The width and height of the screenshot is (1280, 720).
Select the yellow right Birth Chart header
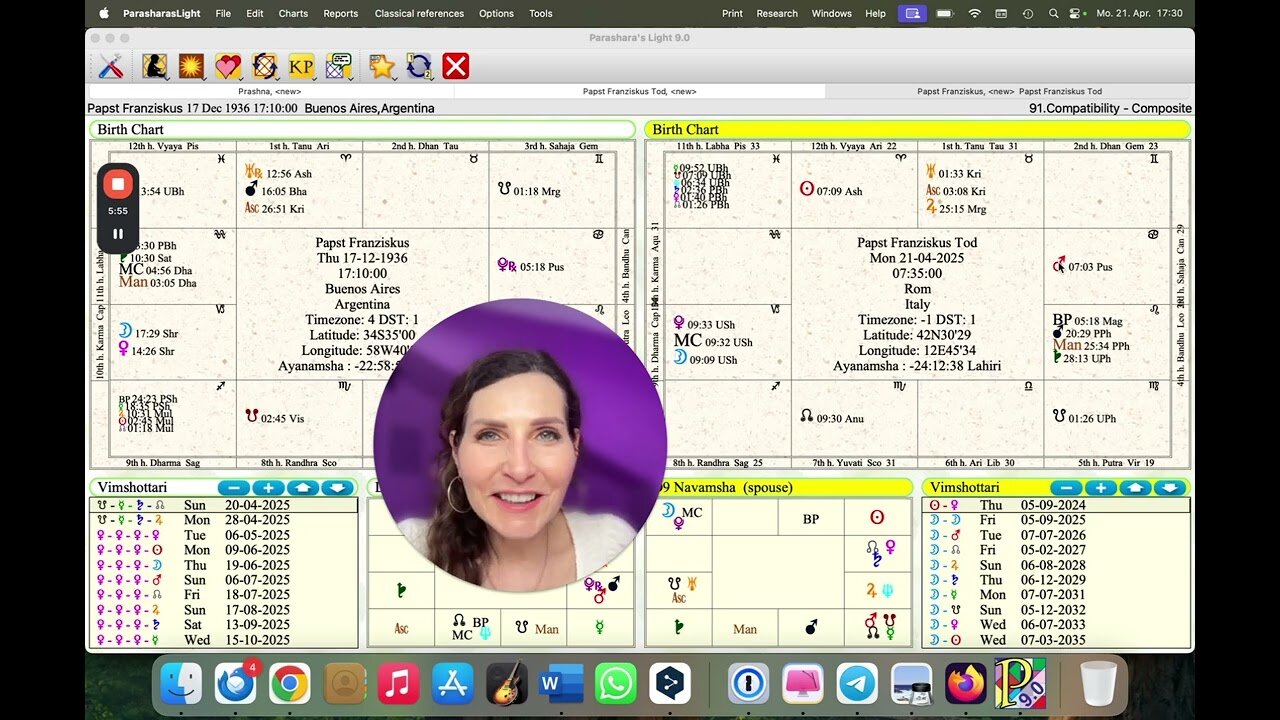[917, 129]
